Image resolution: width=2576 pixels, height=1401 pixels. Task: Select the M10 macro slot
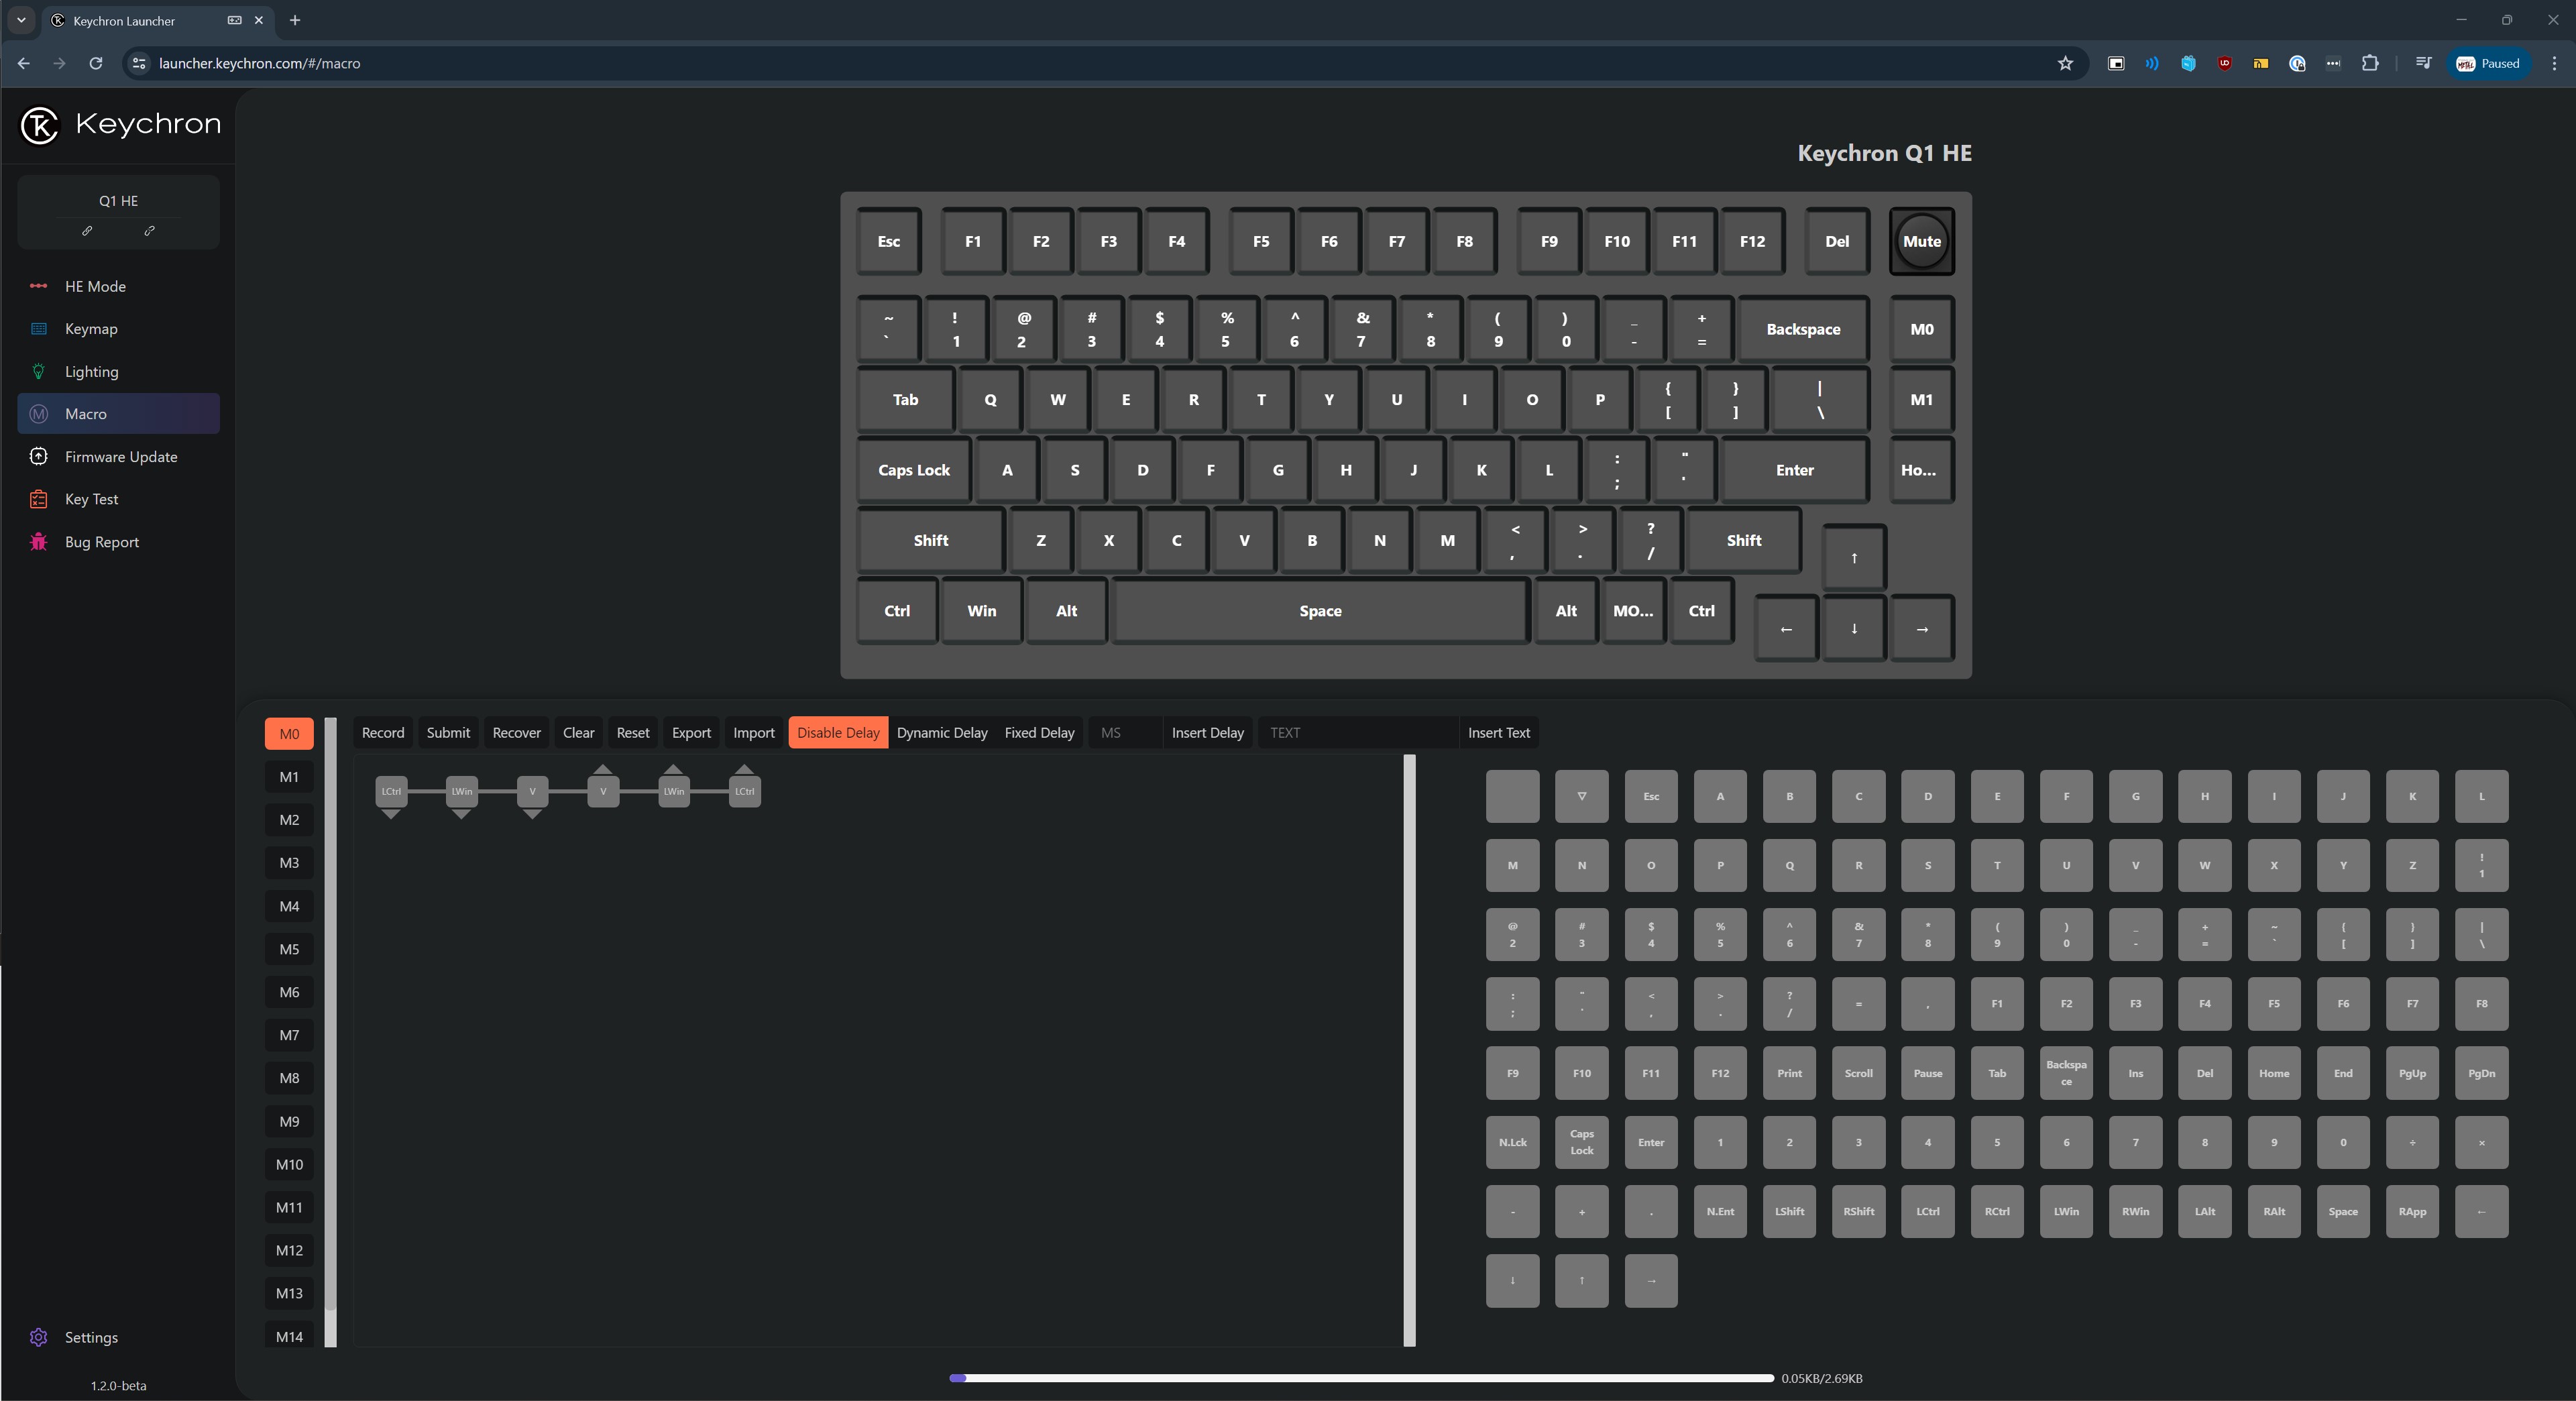click(290, 1165)
